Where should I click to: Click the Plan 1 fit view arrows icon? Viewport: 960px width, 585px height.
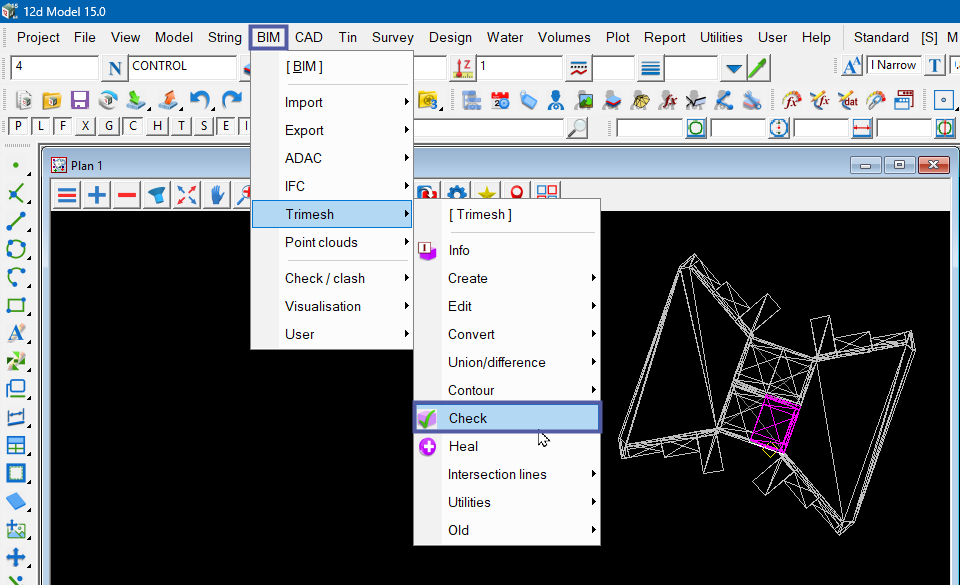click(187, 195)
